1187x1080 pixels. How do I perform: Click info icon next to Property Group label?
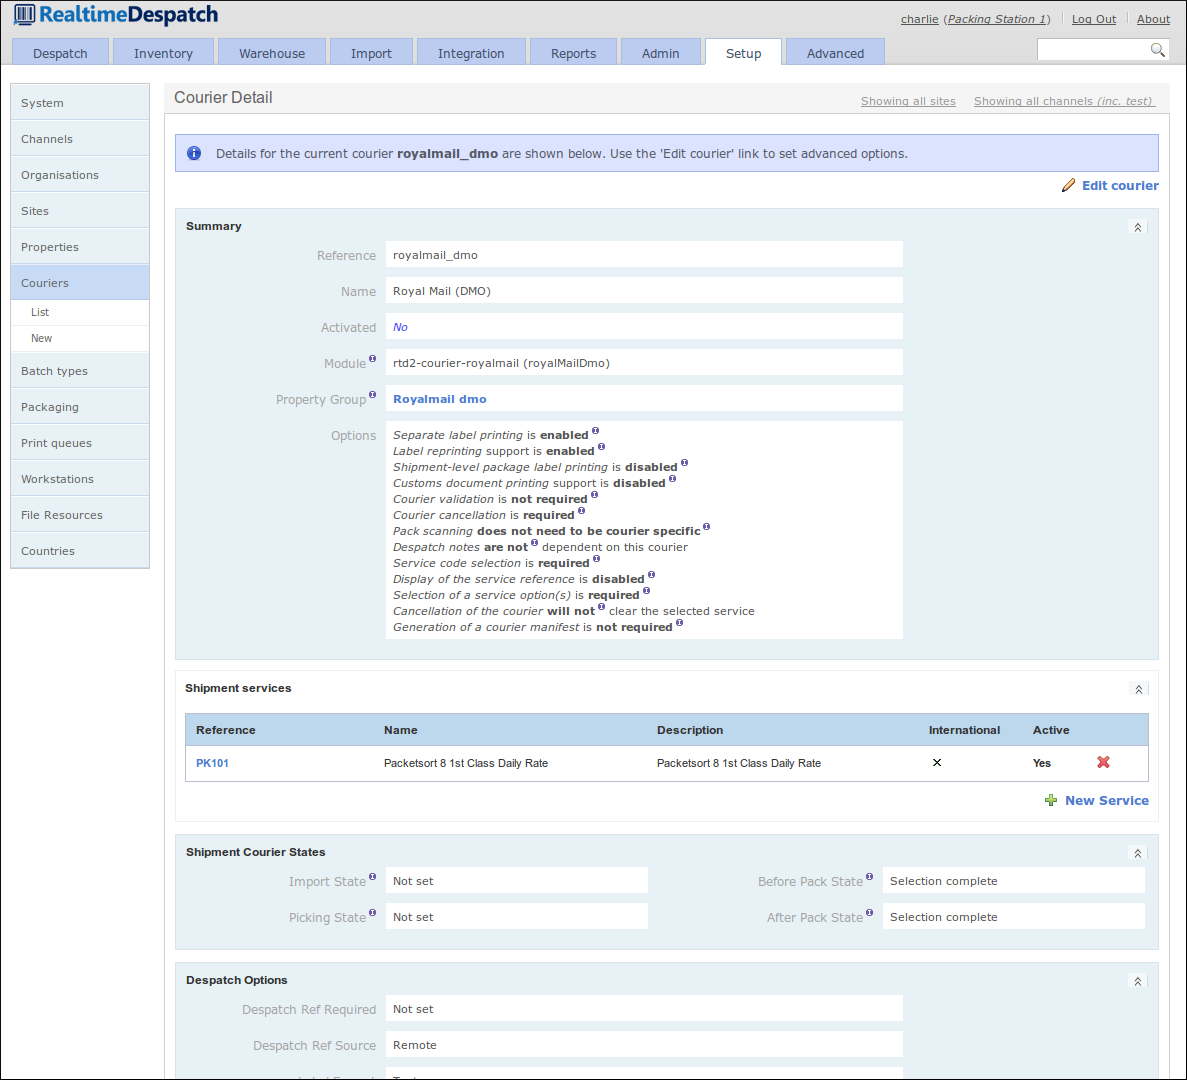[x=372, y=395]
